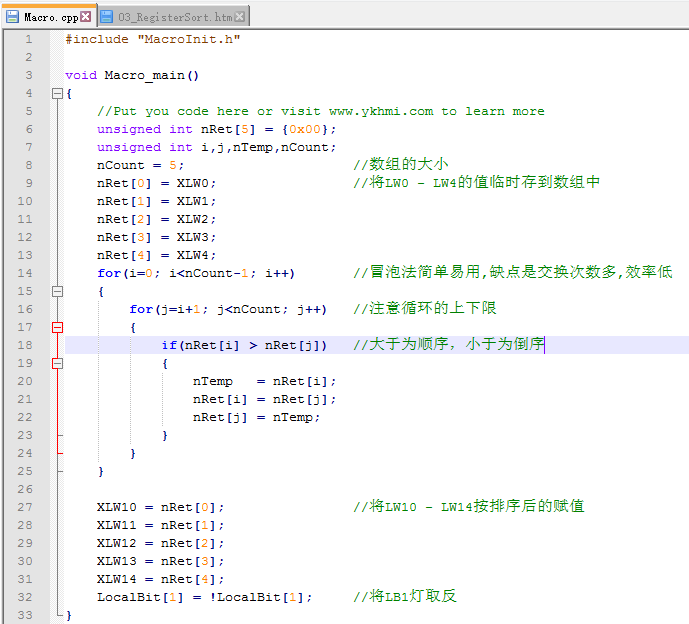Click on the XLW10 = nRet[0] assignment
The image size is (689, 624).
pos(160,507)
